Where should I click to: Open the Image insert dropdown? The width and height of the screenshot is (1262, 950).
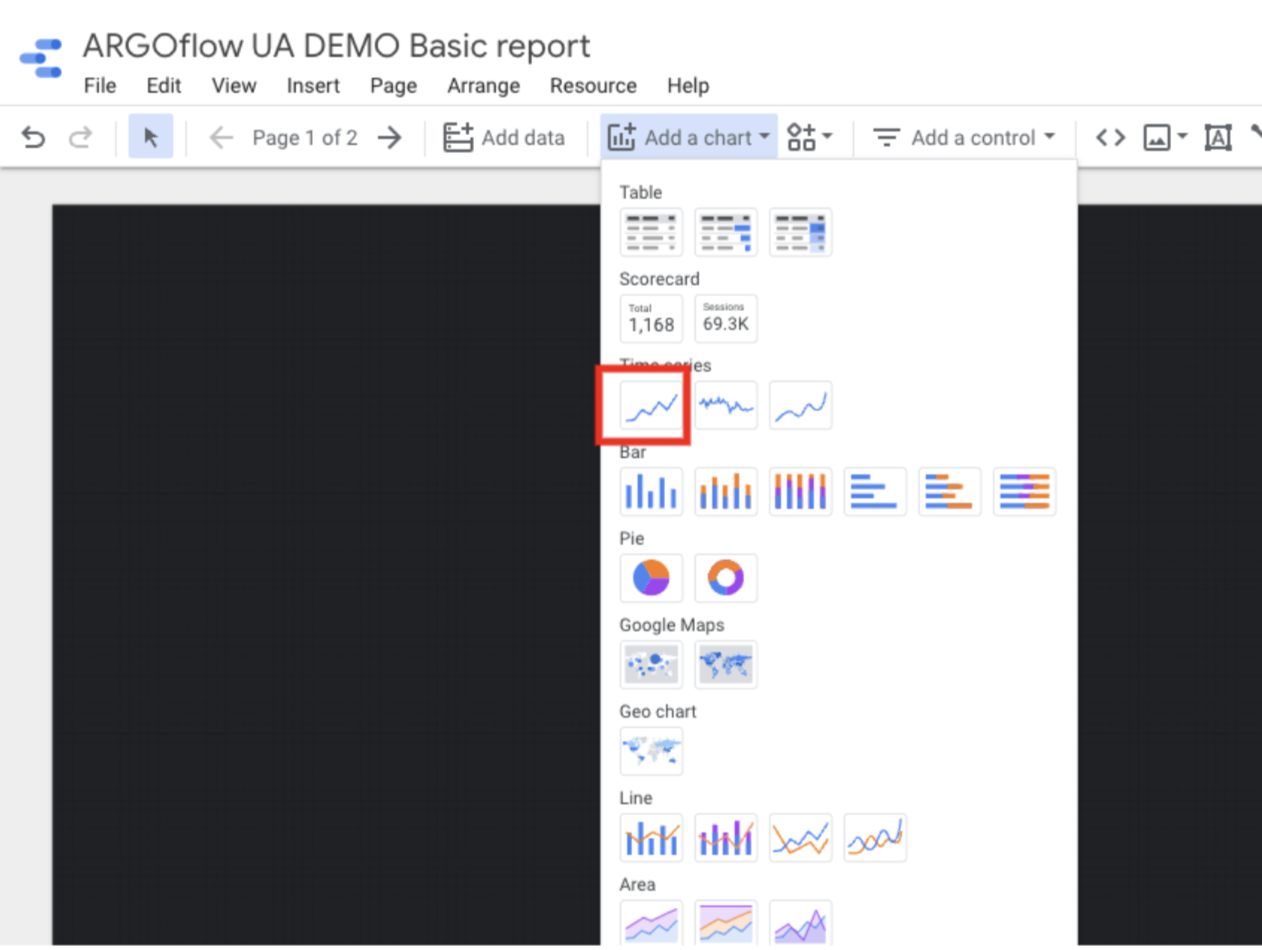tap(1165, 137)
